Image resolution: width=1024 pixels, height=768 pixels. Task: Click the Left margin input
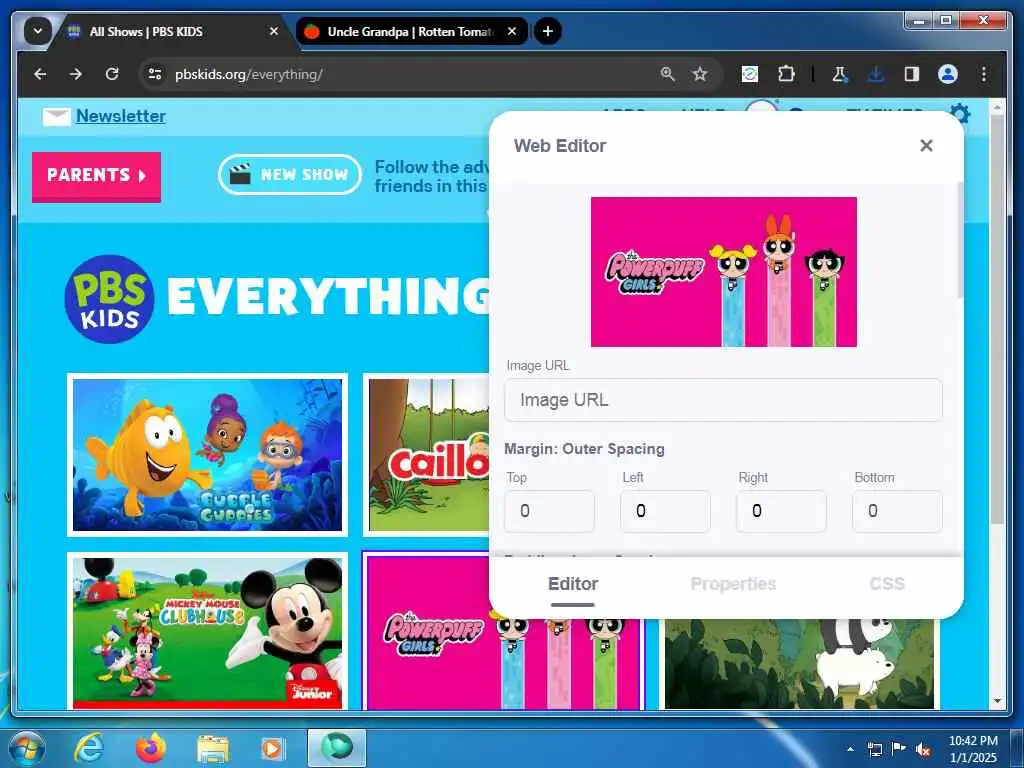pyautogui.click(x=665, y=511)
